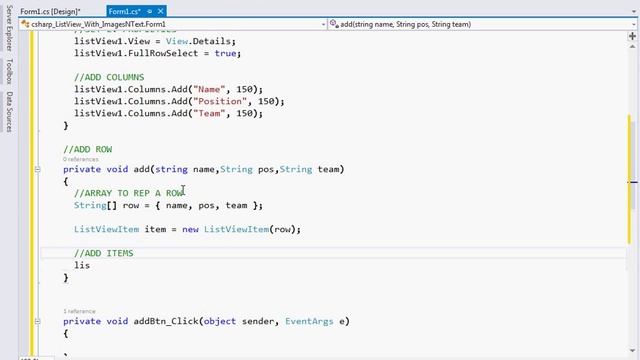The height and width of the screenshot is (360, 640).
Task: Click the 0 references CodeLens link
Action: [81, 159]
